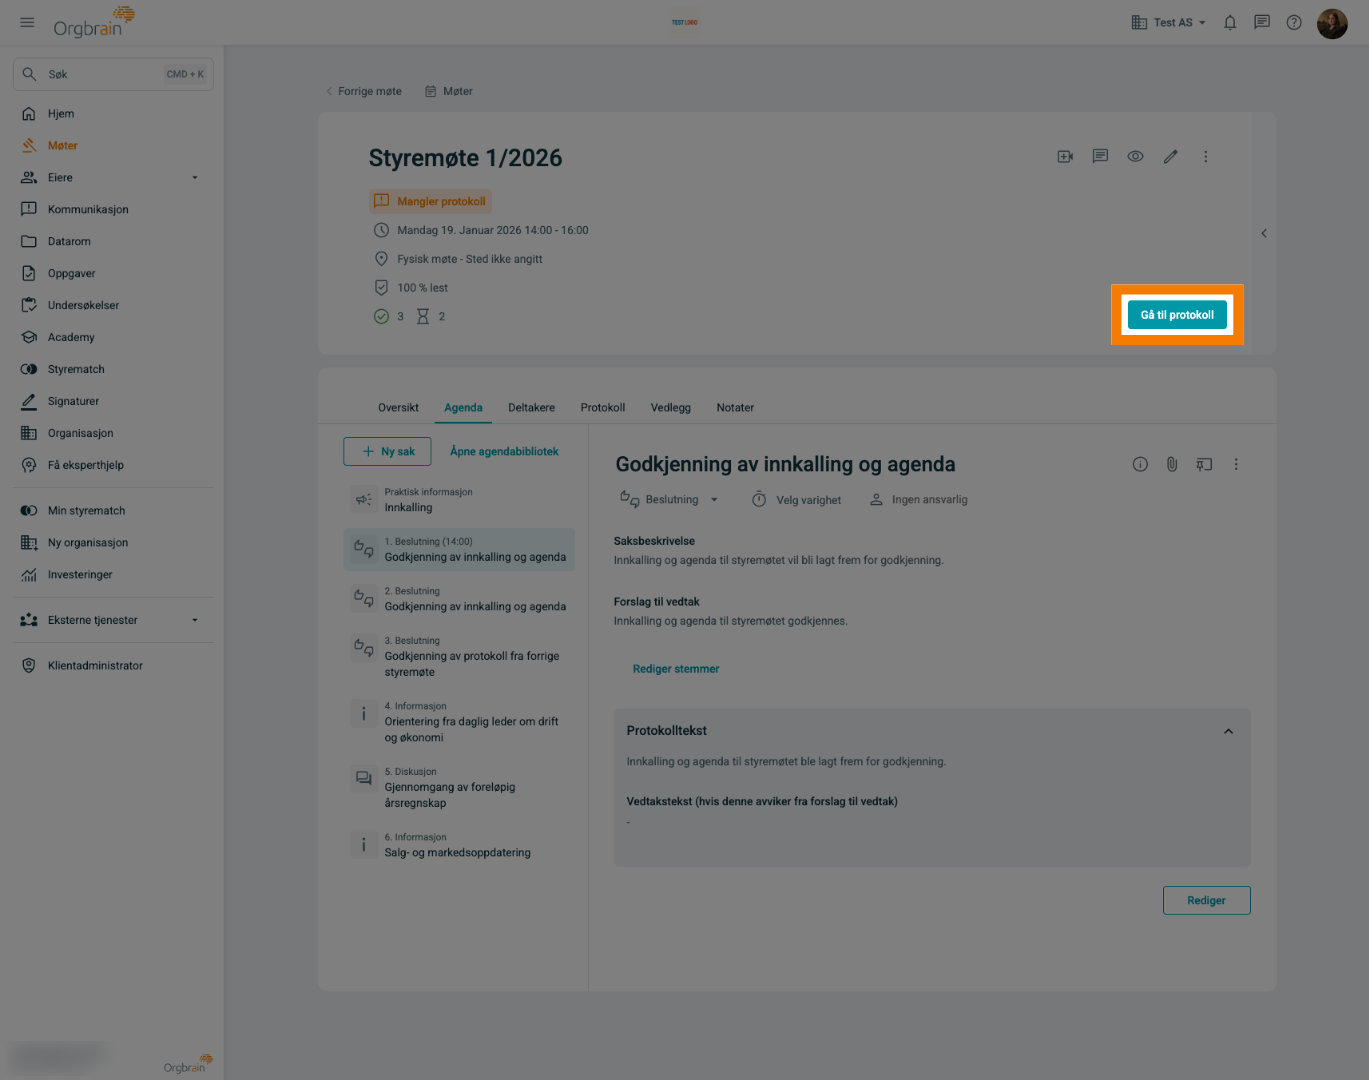Switch to the Agenda tab
Image resolution: width=1369 pixels, height=1080 pixels.
pos(463,408)
